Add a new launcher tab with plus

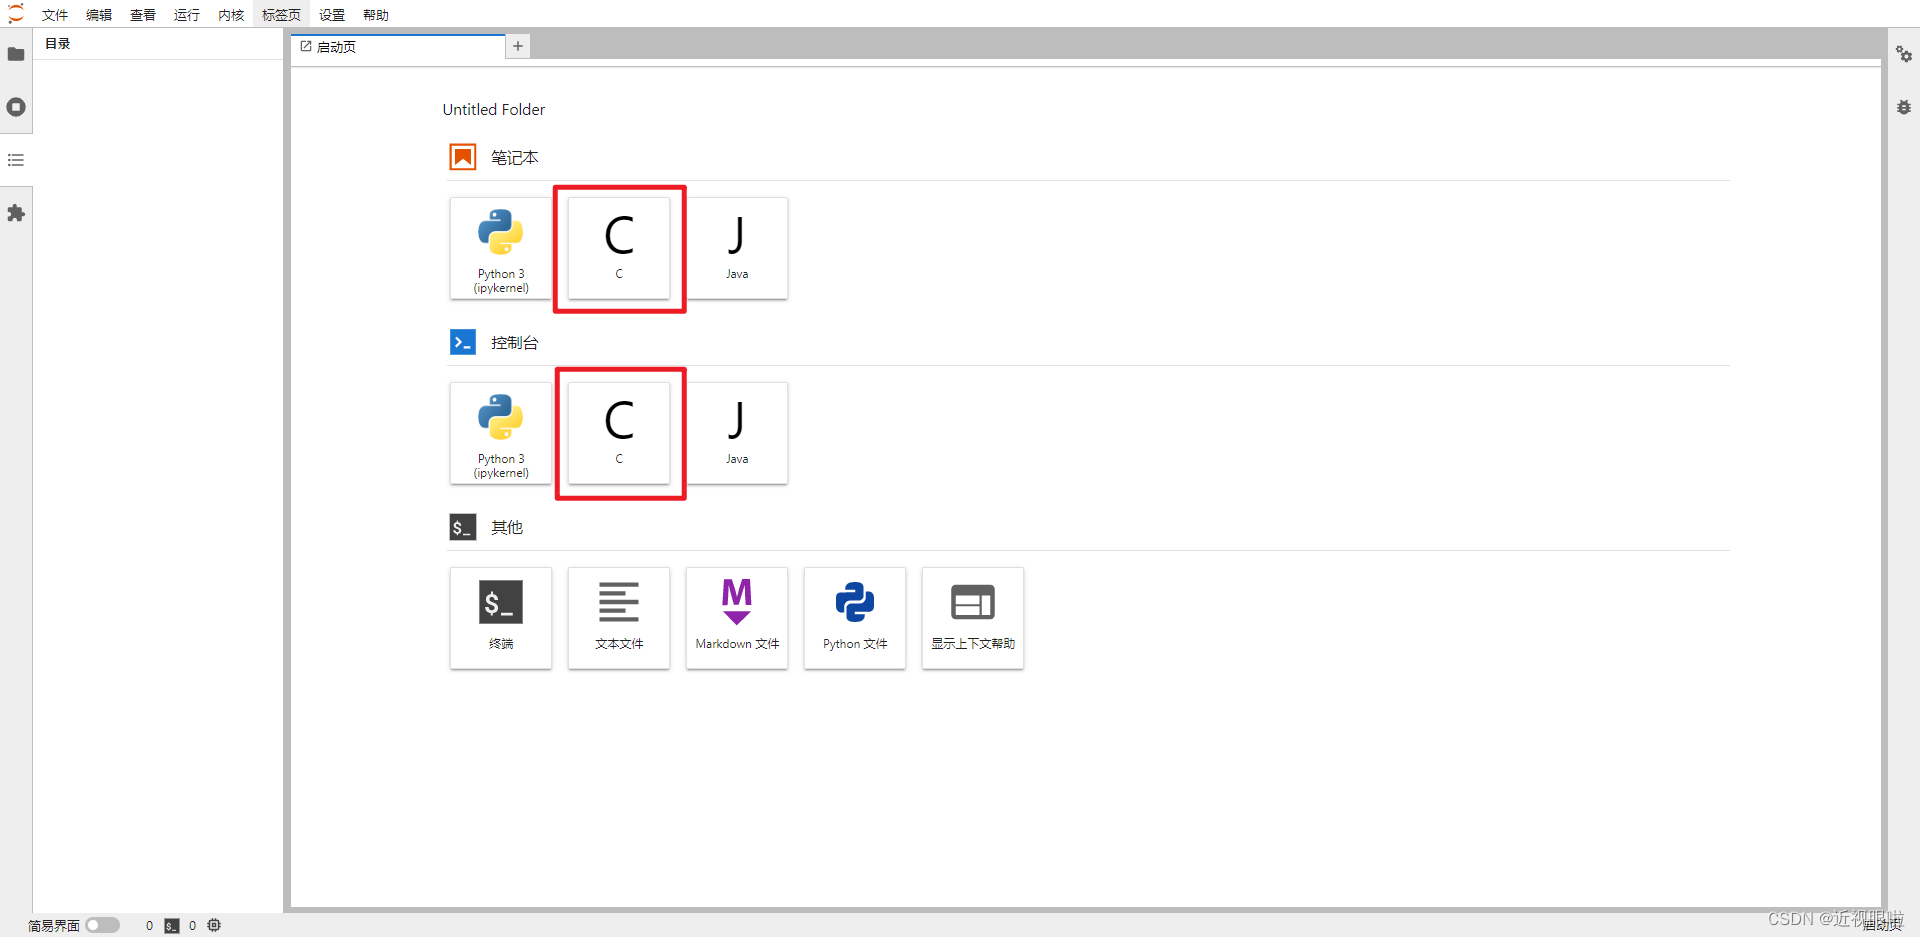click(x=518, y=46)
